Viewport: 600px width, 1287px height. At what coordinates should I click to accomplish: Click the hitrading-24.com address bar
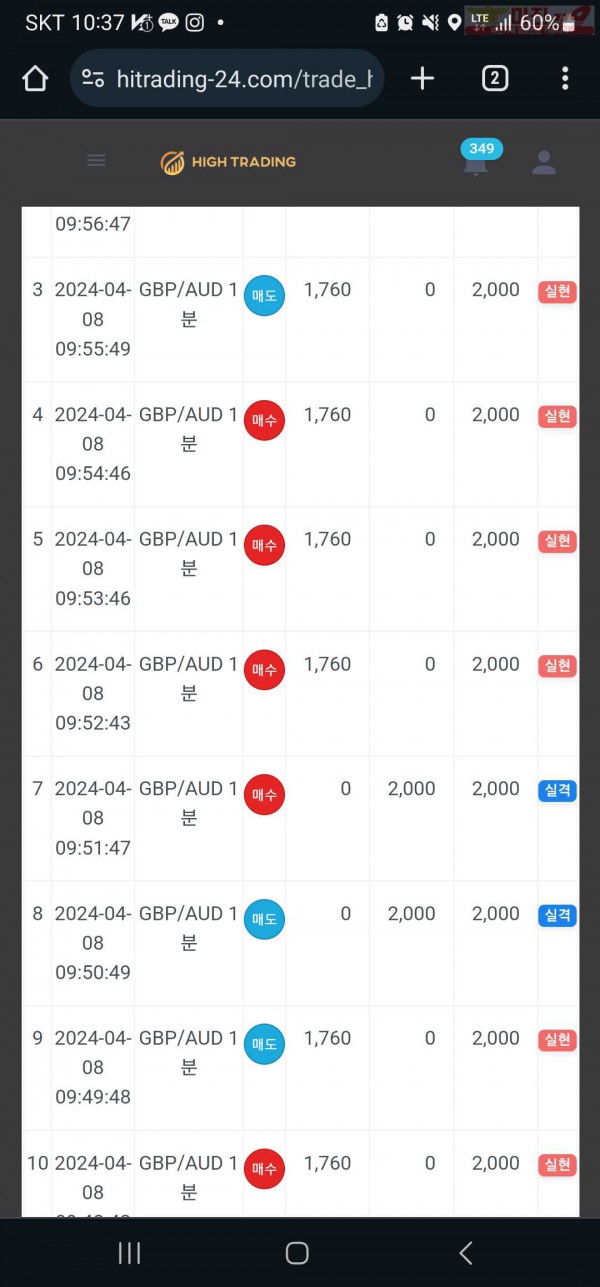click(x=227, y=78)
